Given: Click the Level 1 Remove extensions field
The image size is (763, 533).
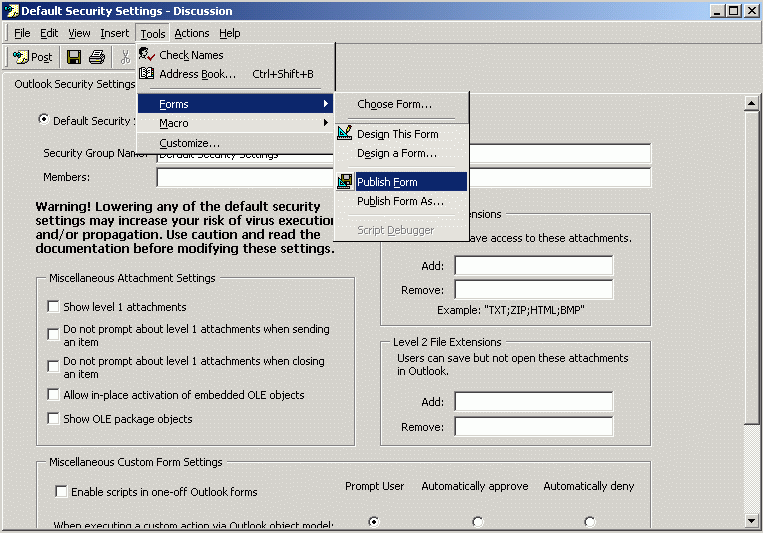Looking at the screenshot, I should coord(534,290).
